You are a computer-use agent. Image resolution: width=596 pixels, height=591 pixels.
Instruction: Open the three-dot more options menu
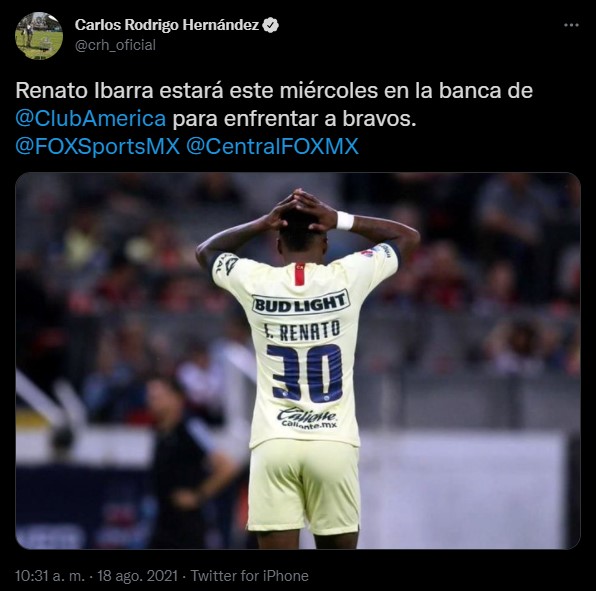[x=571, y=25]
